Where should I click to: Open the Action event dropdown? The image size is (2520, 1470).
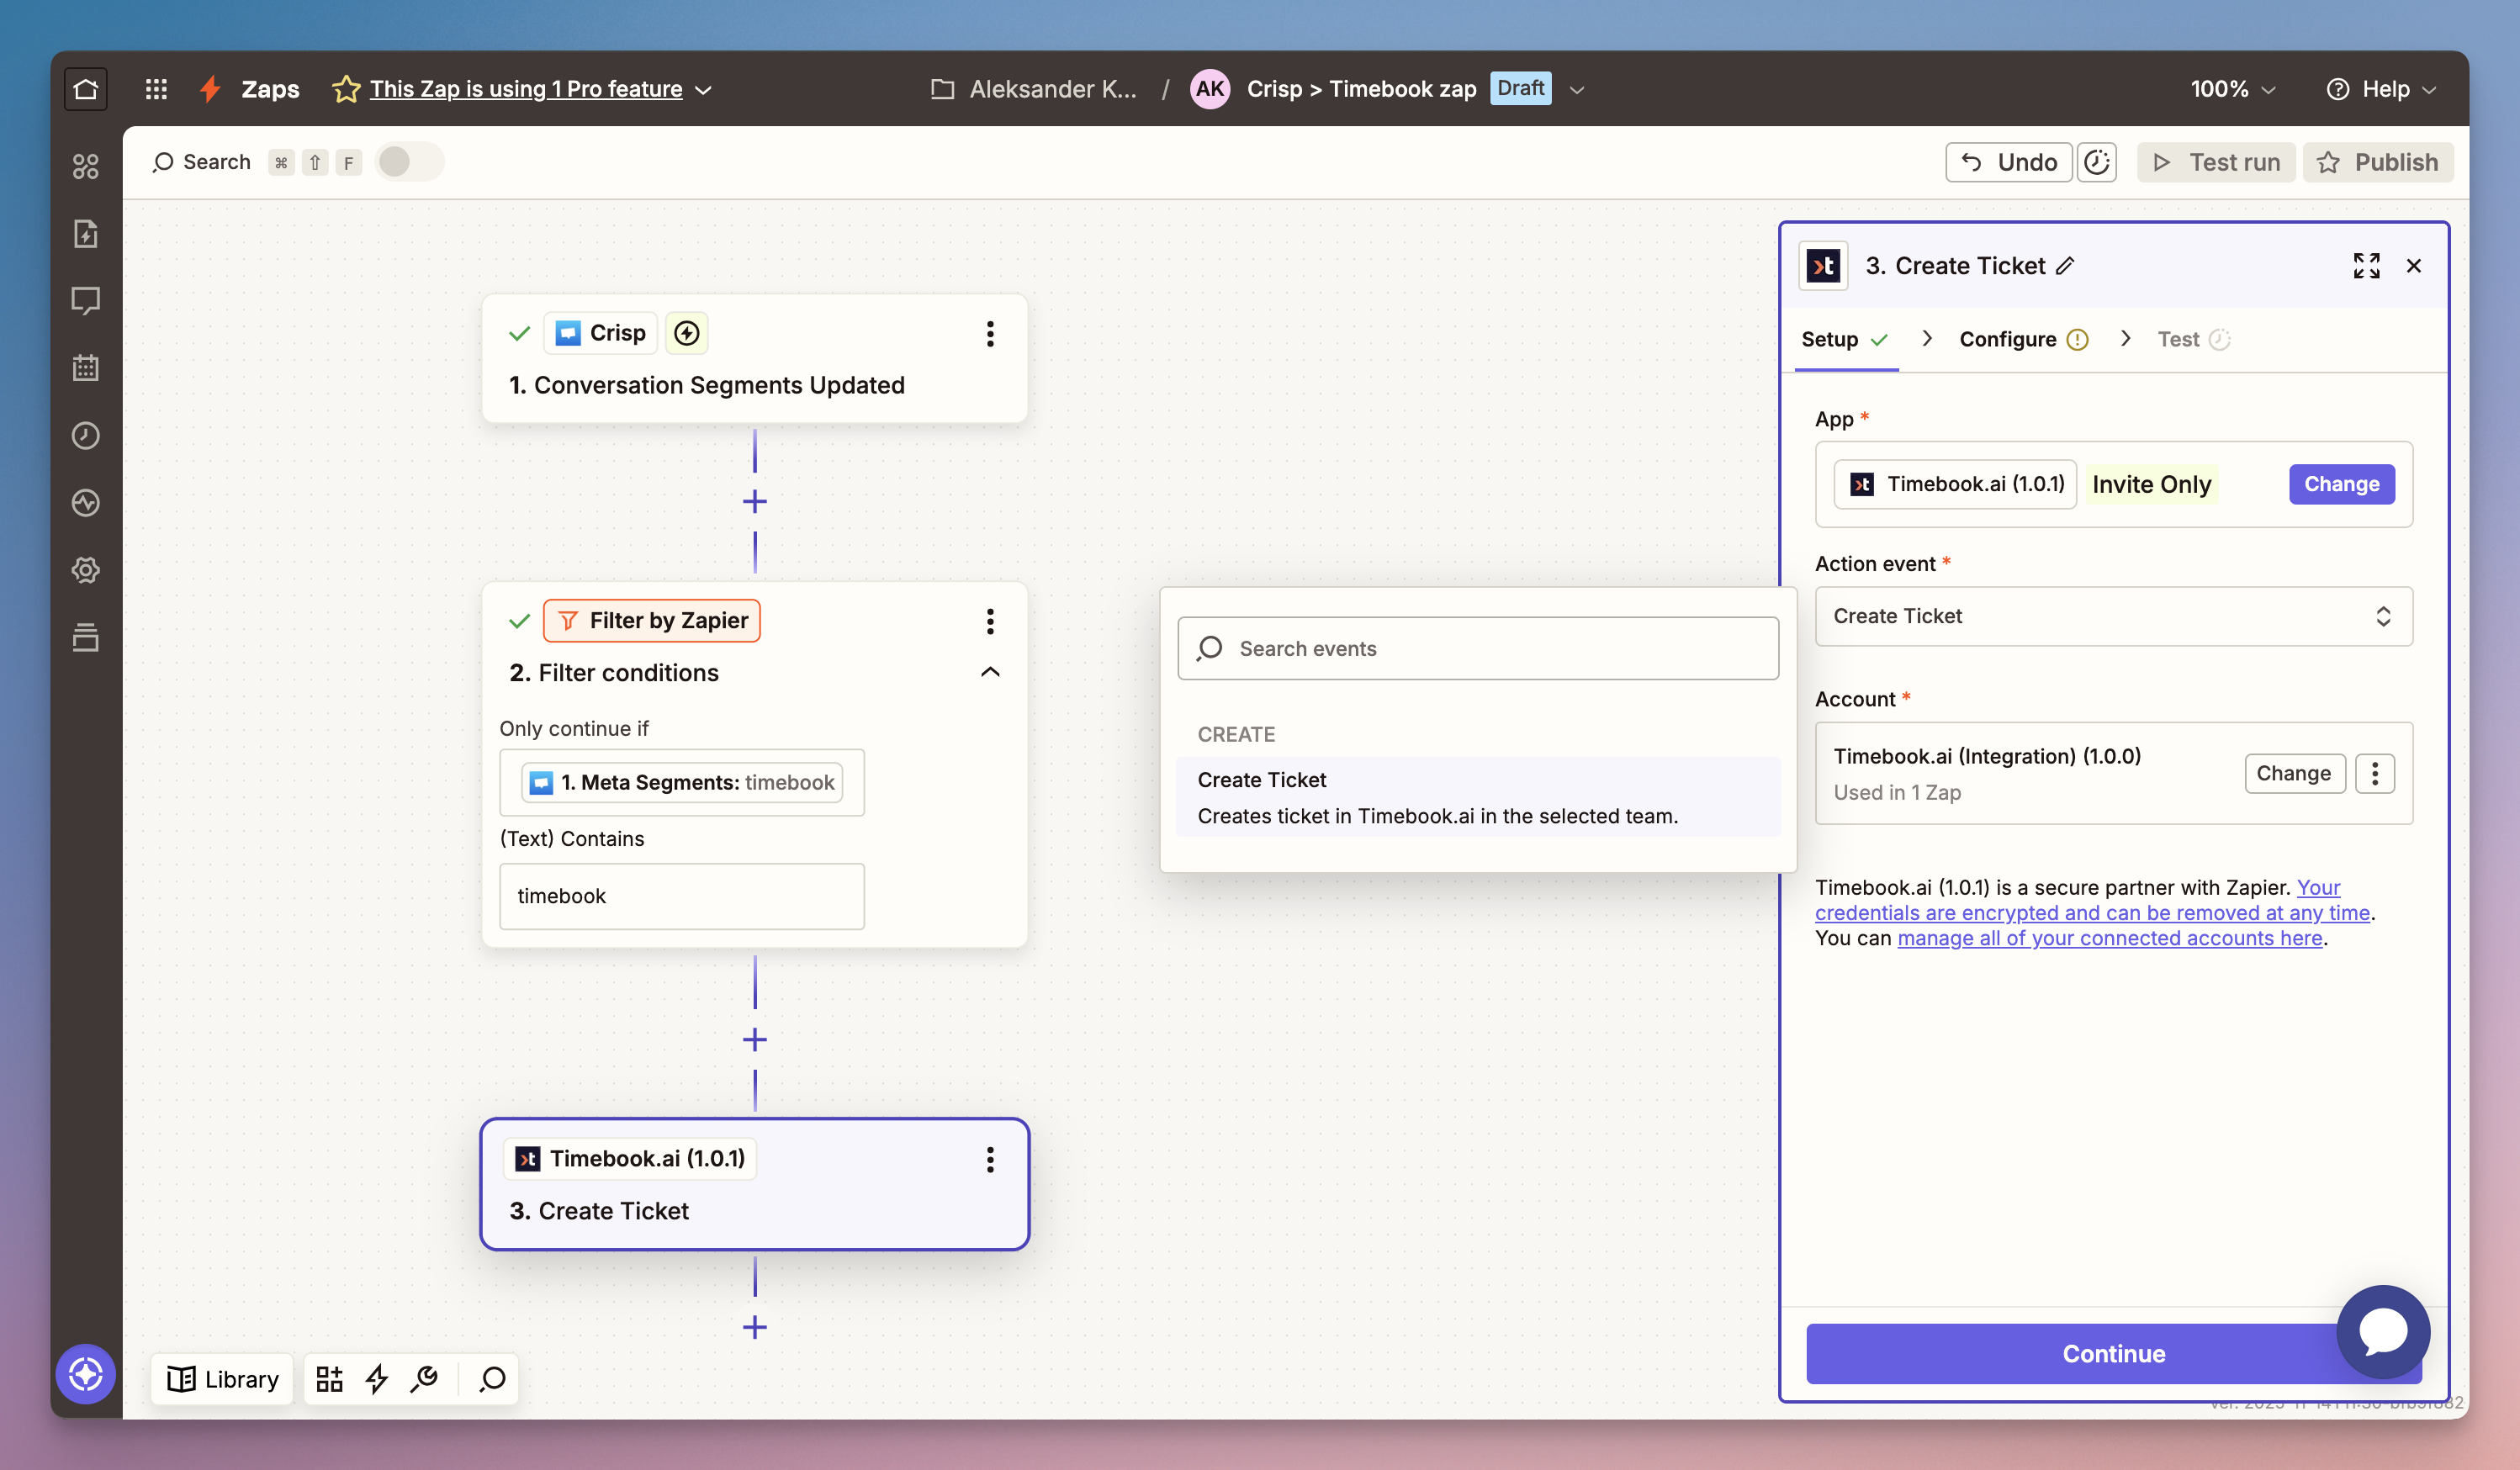(x=2113, y=616)
